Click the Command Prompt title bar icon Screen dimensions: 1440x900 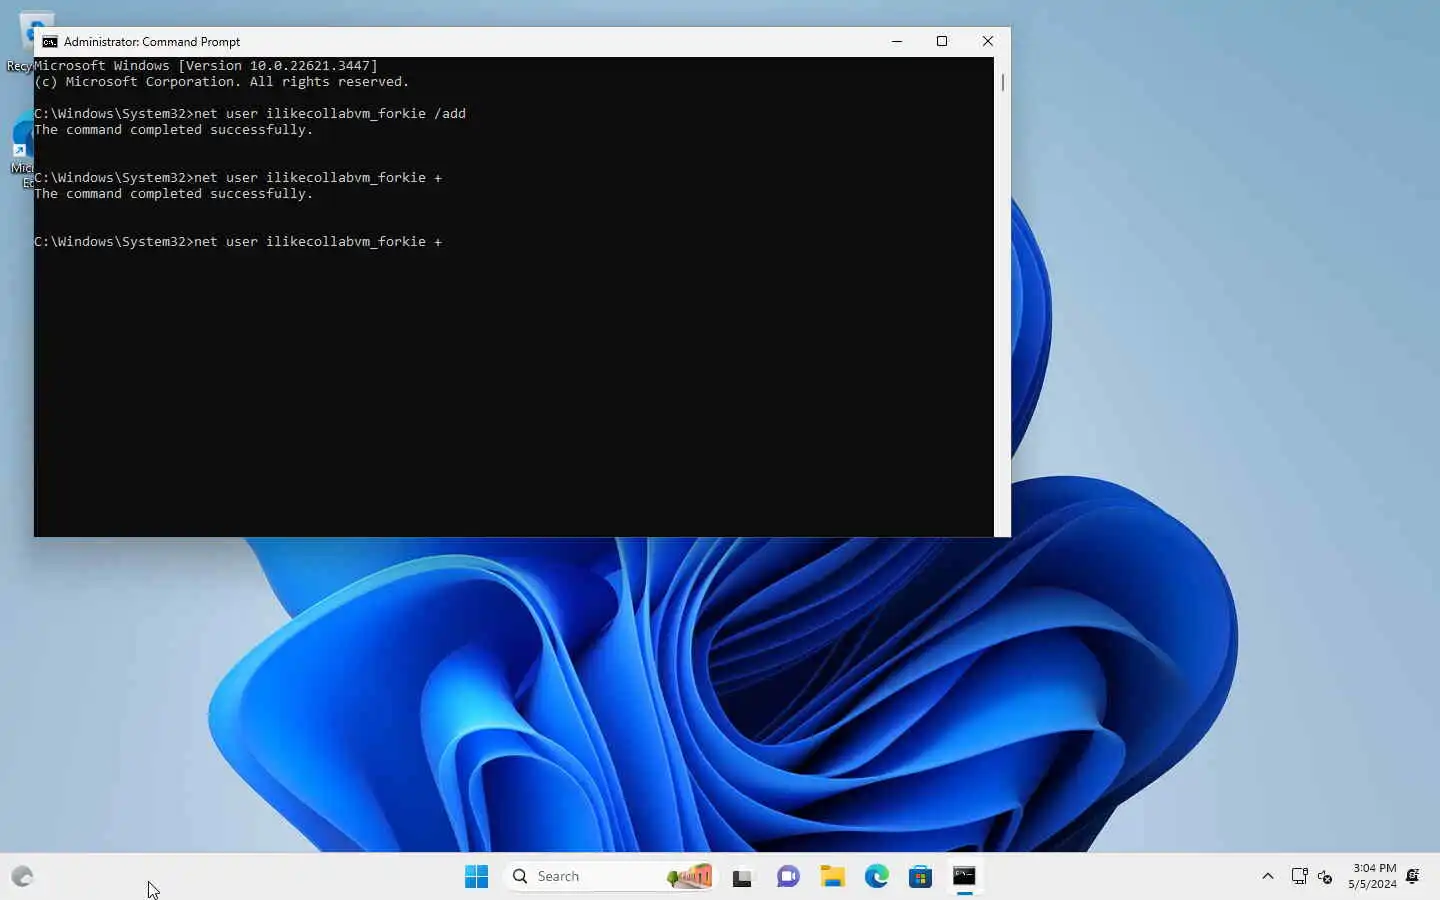(49, 42)
